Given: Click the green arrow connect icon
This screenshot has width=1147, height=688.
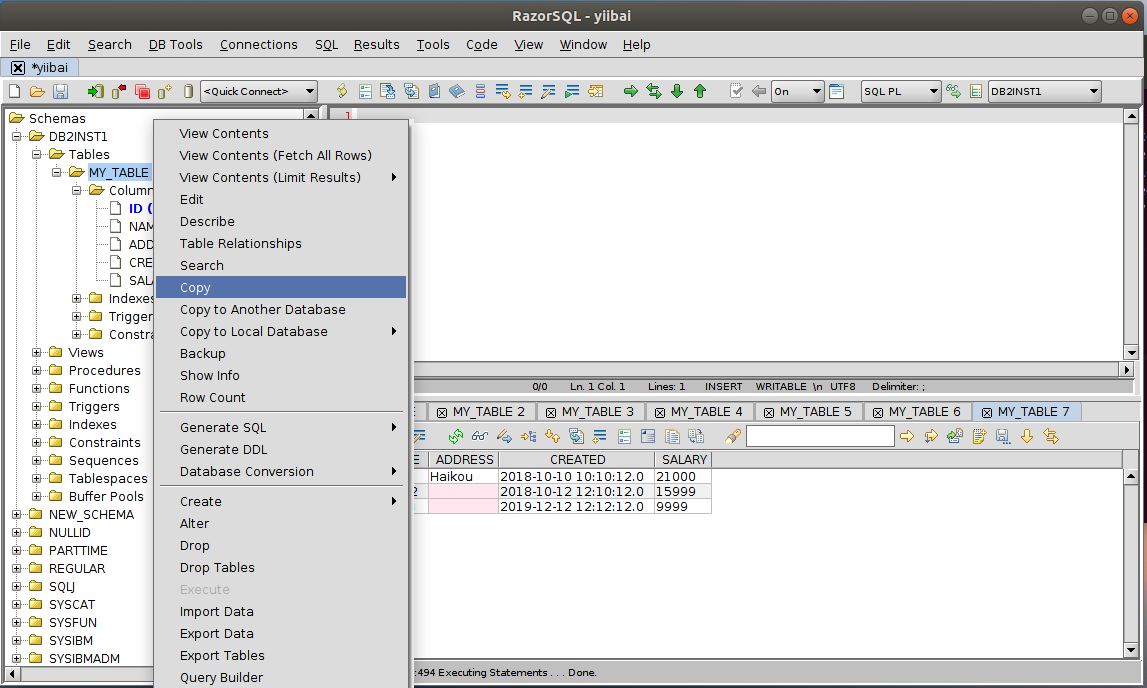Looking at the screenshot, I should (x=95, y=91).
